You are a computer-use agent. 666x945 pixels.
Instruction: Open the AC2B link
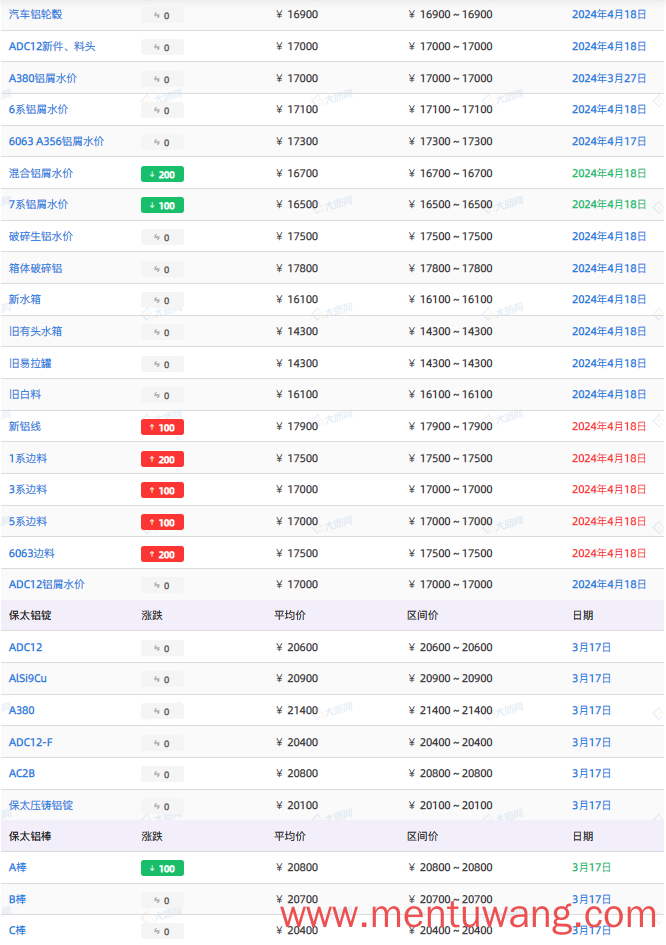(22, 773)
